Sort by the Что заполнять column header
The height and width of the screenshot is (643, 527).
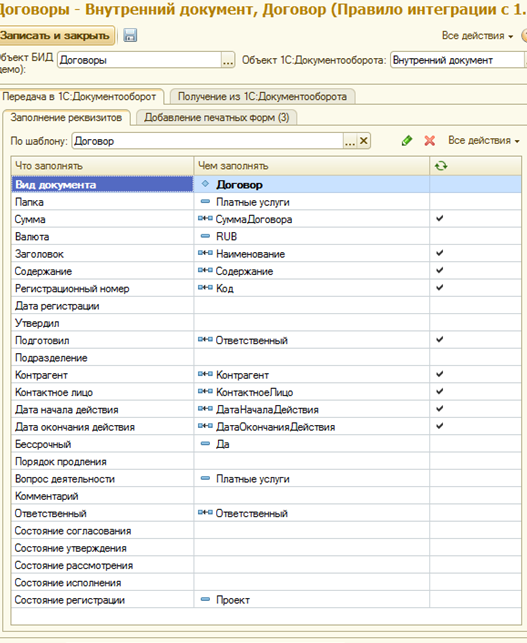[x=102, y=166]
